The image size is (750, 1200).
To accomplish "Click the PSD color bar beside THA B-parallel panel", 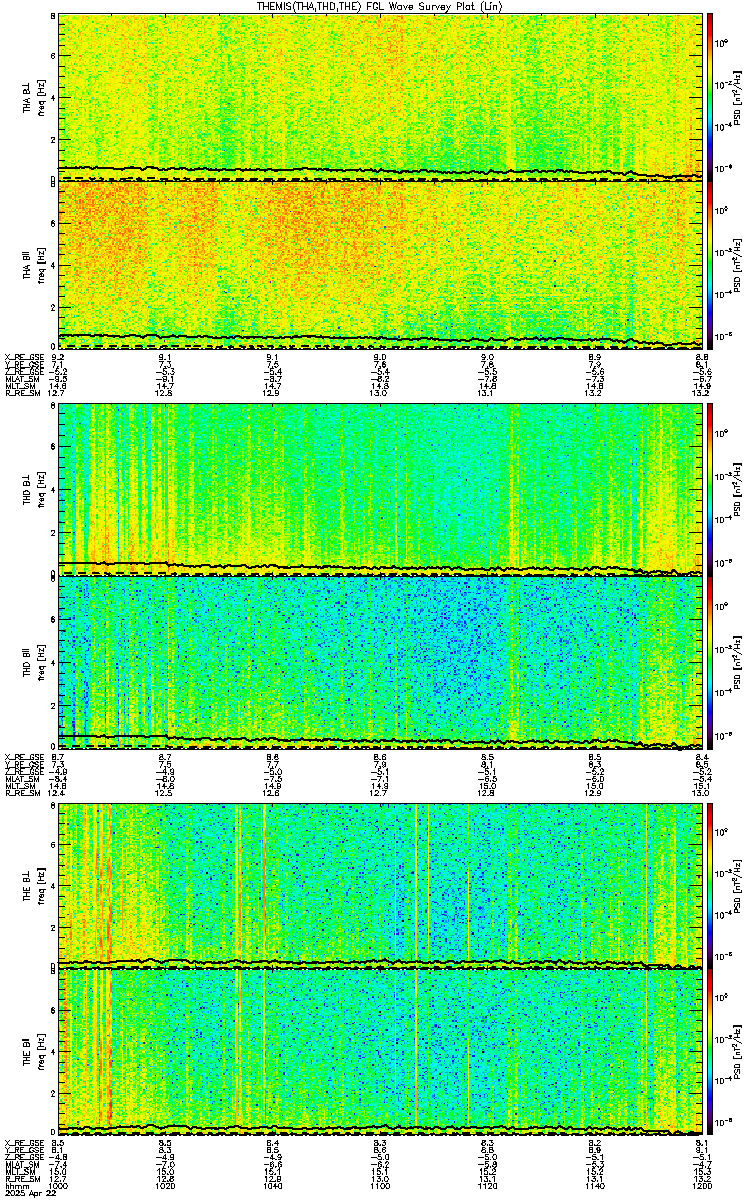I will coord(709,265).
